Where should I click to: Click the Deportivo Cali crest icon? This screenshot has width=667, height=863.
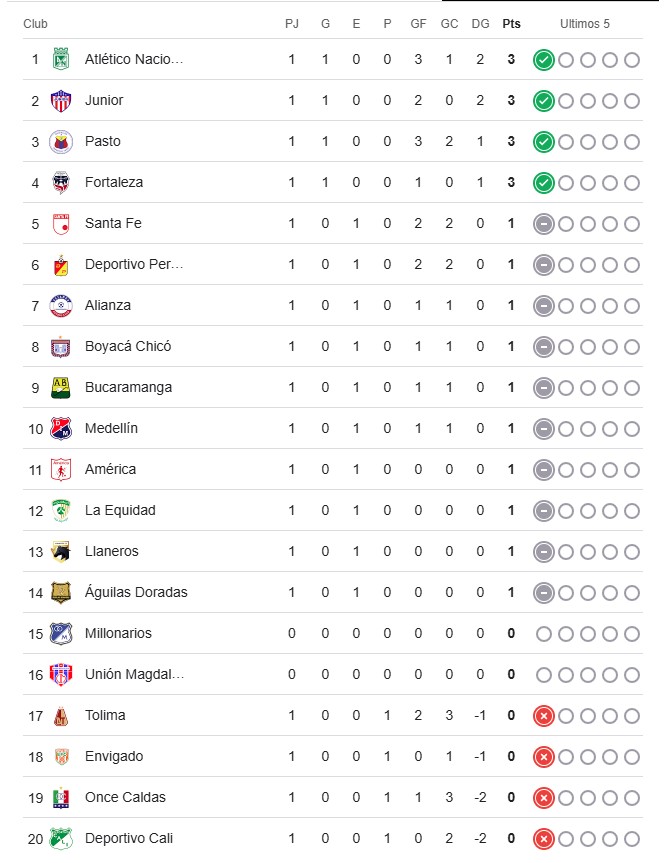click(61, 838)
